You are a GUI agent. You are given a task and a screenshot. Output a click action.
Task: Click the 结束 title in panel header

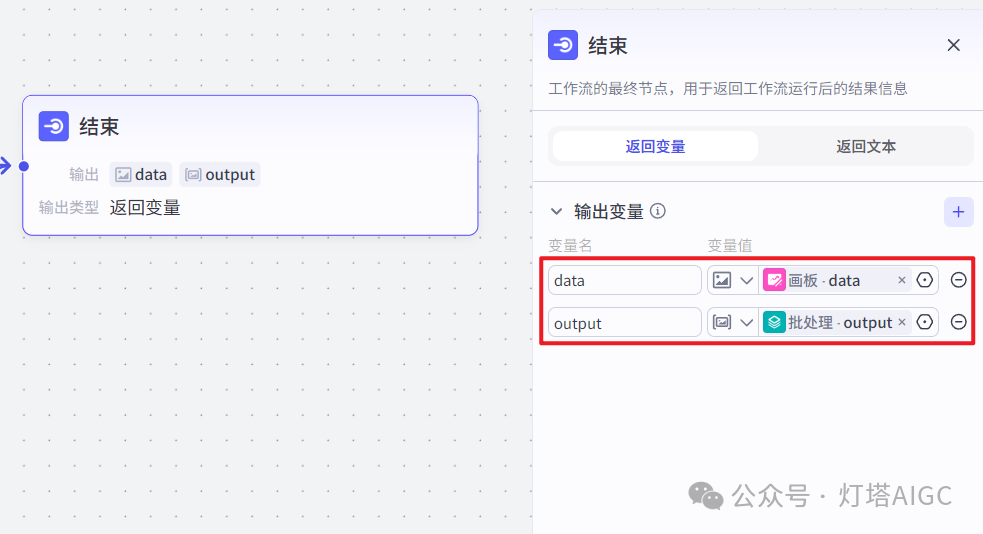pyautogui.click(x=607, y=46)
